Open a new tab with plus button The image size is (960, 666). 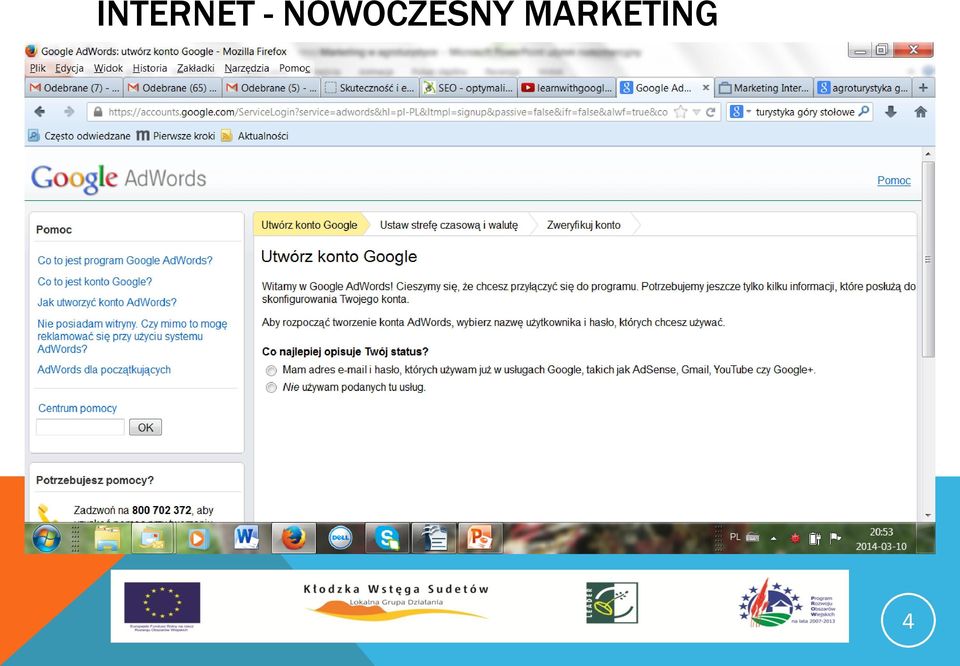pos(923,88)
